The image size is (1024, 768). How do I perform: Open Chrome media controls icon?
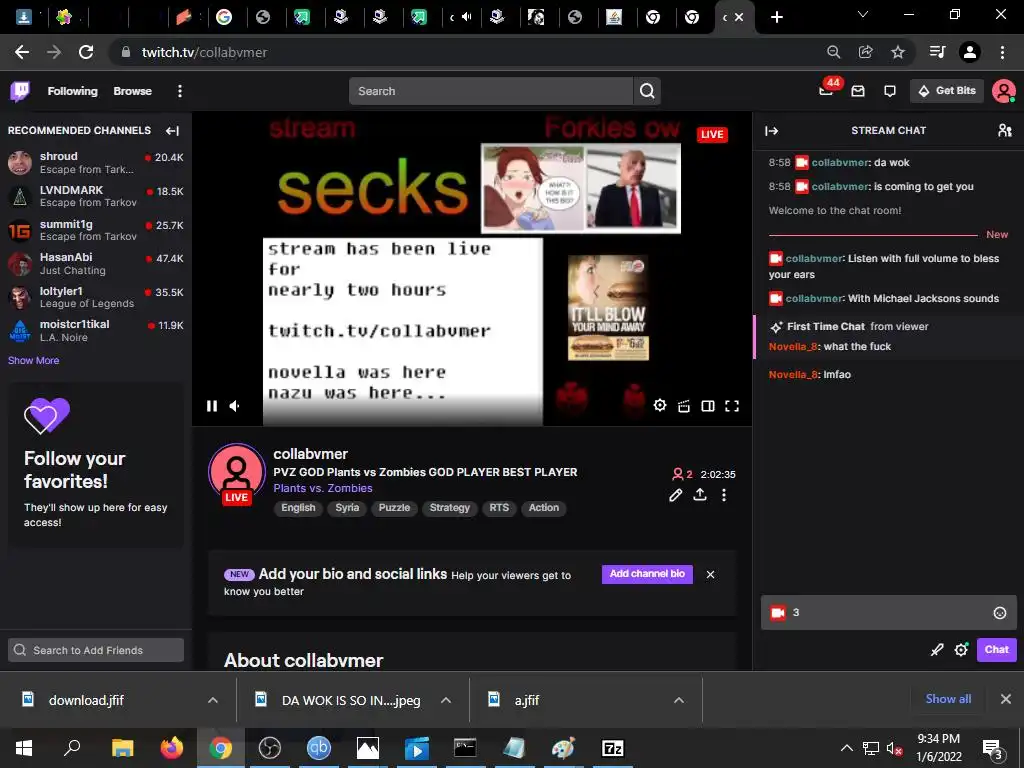click(x=938, y=52)
